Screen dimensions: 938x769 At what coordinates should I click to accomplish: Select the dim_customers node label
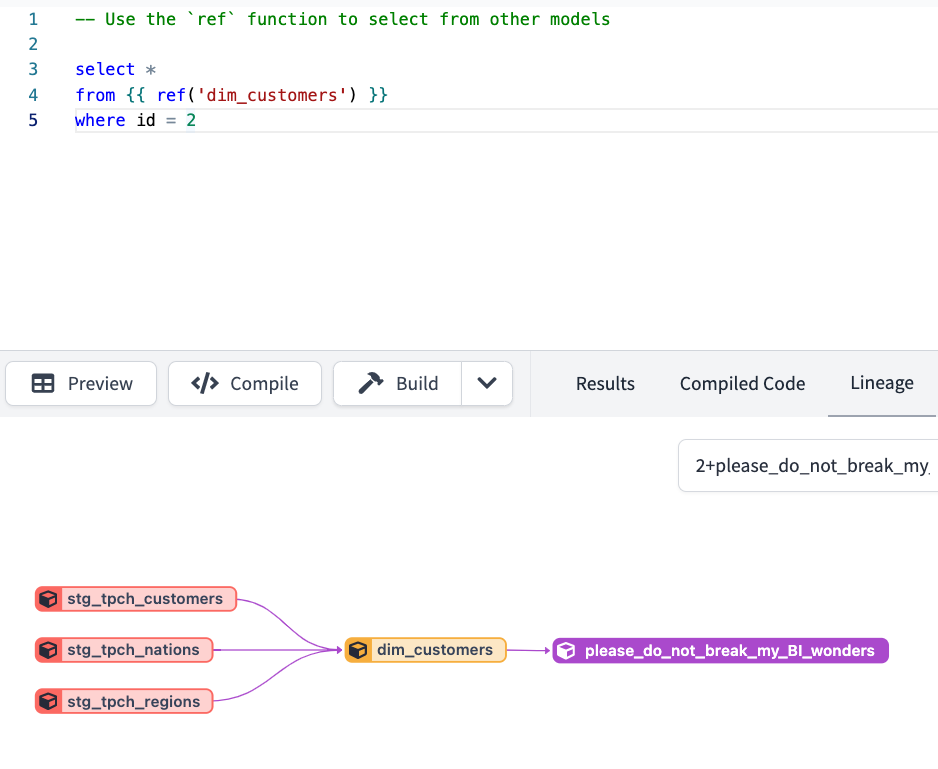(x=435, y=650)
